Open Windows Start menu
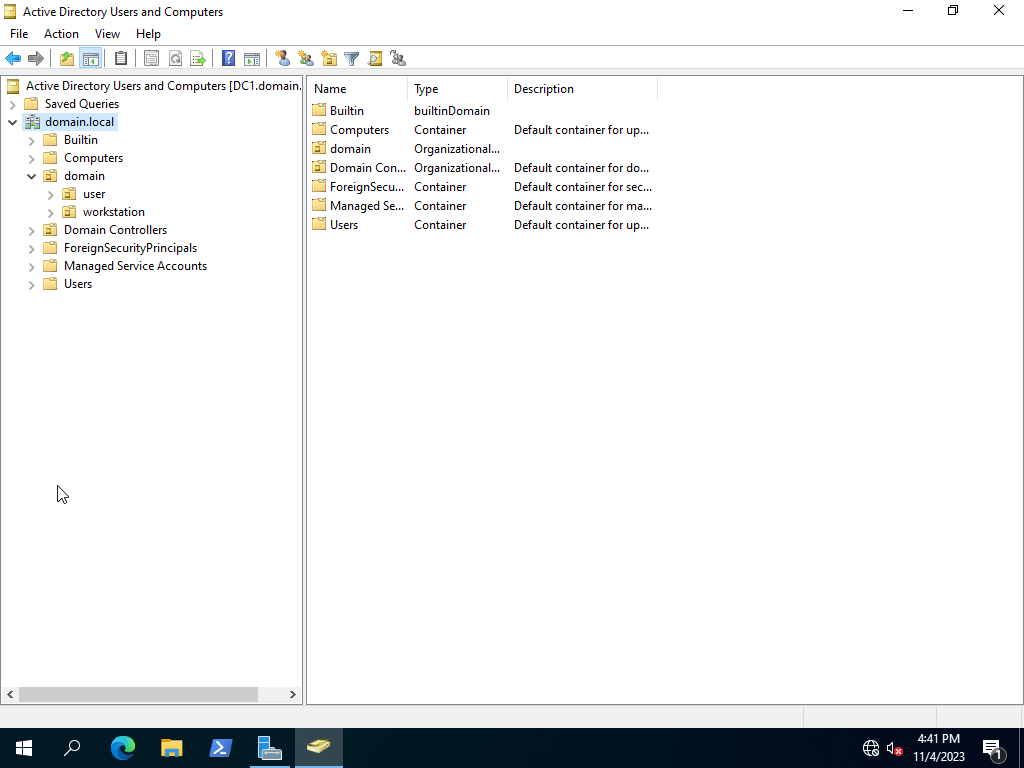This screenshot has height=768, width=1024. (24, 748)
